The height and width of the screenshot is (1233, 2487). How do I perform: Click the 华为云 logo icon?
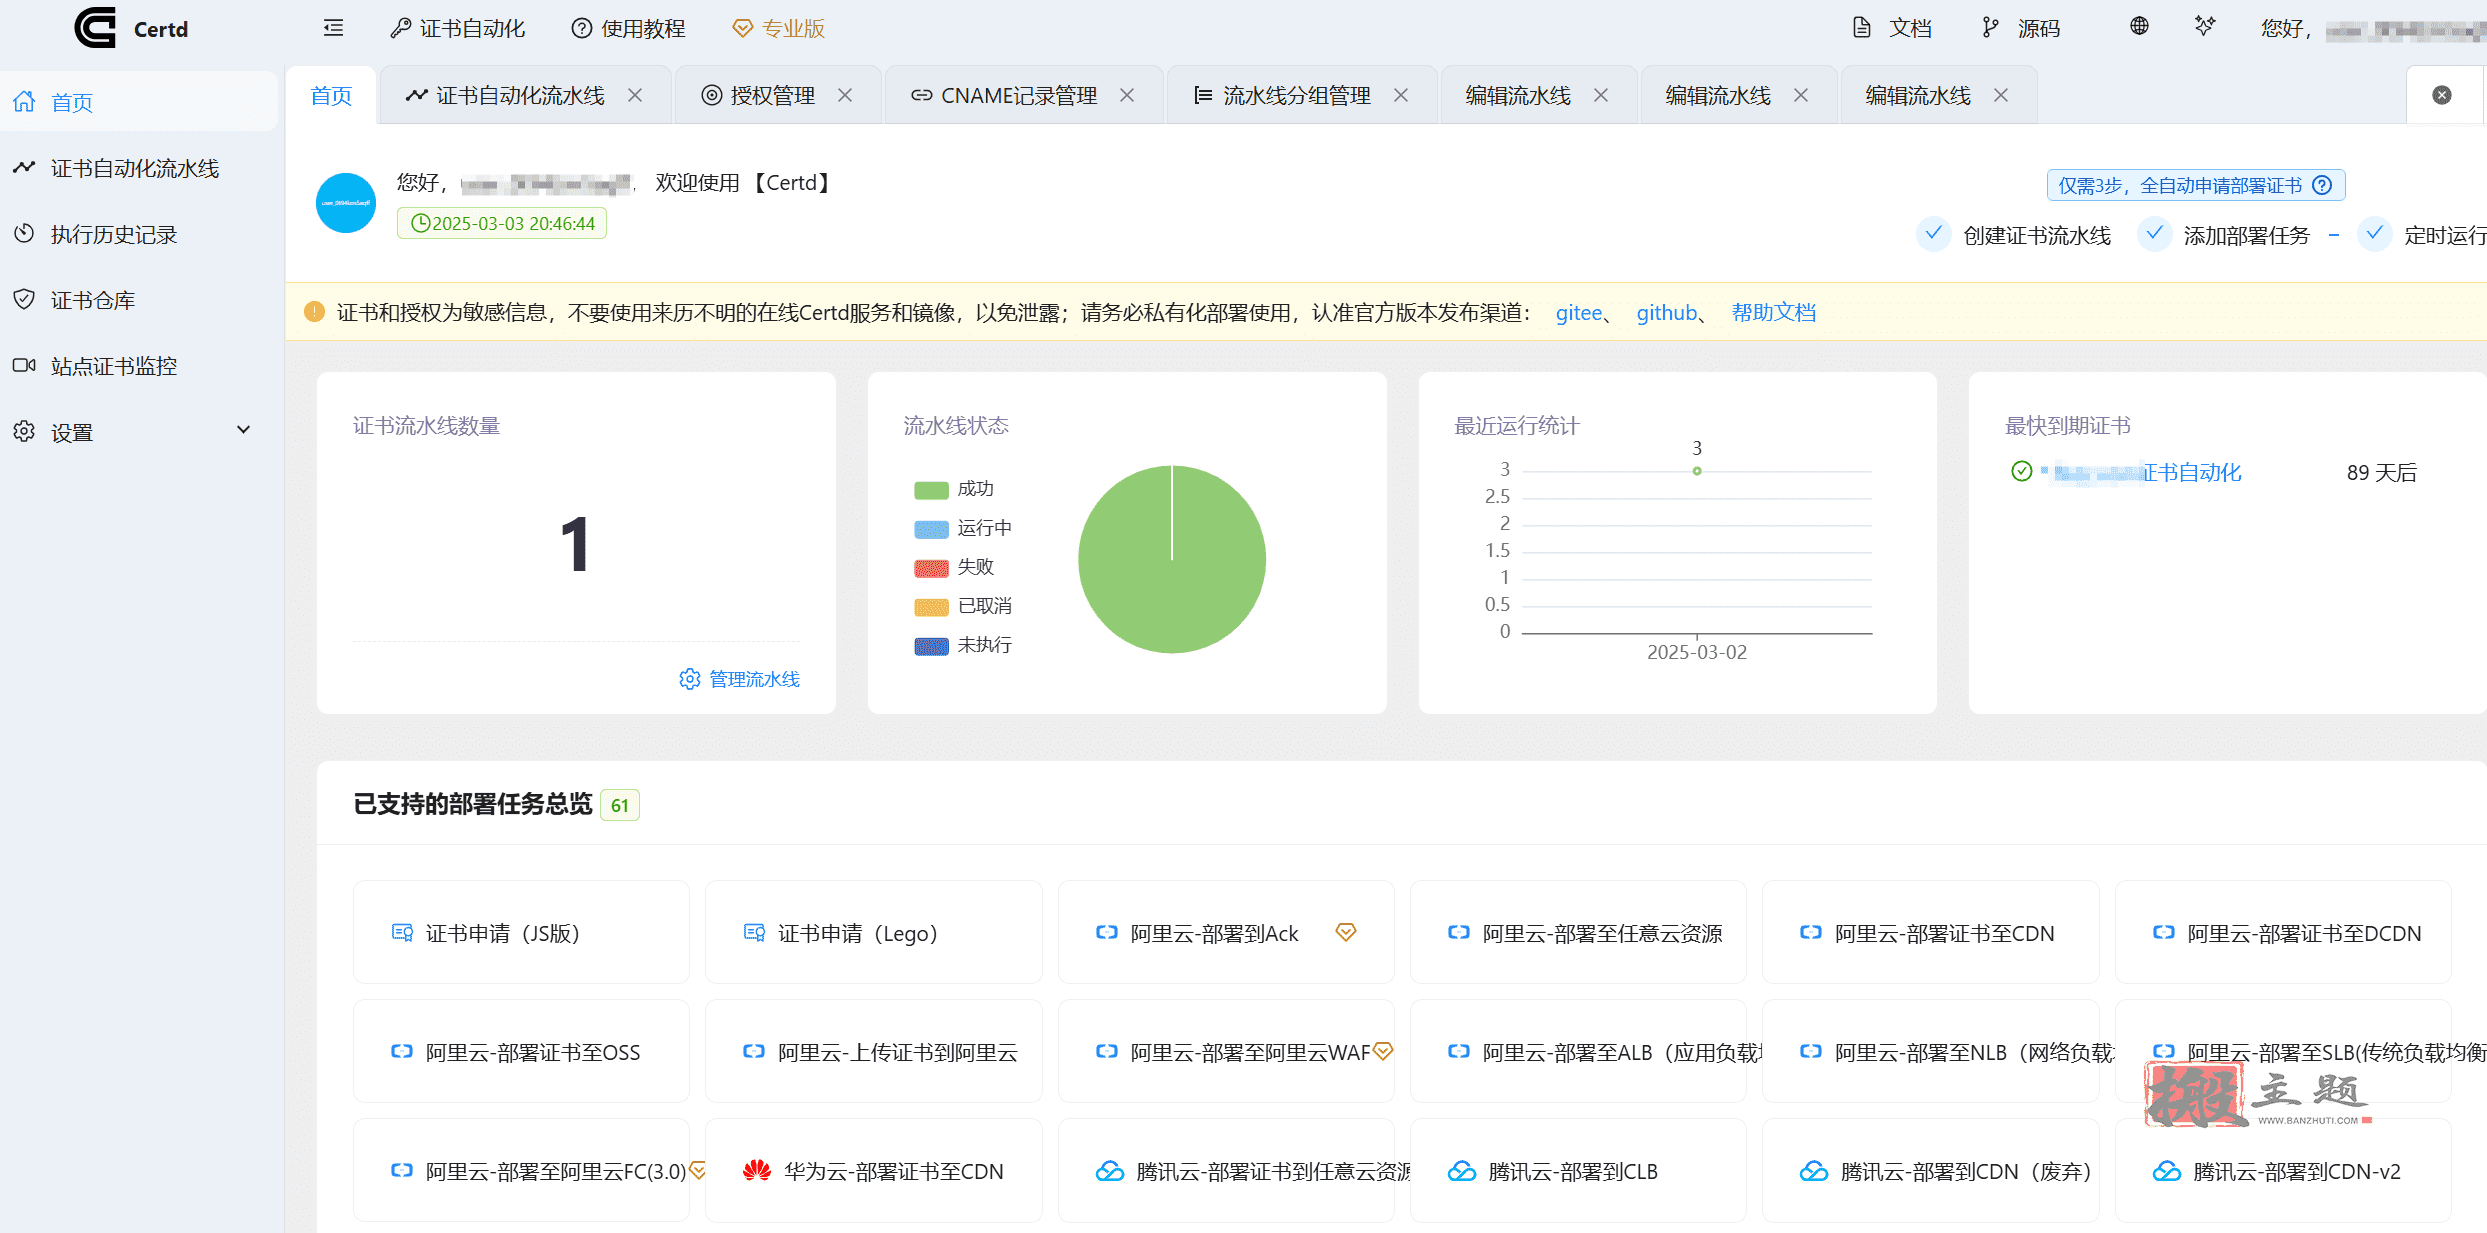pos(757,1171)
